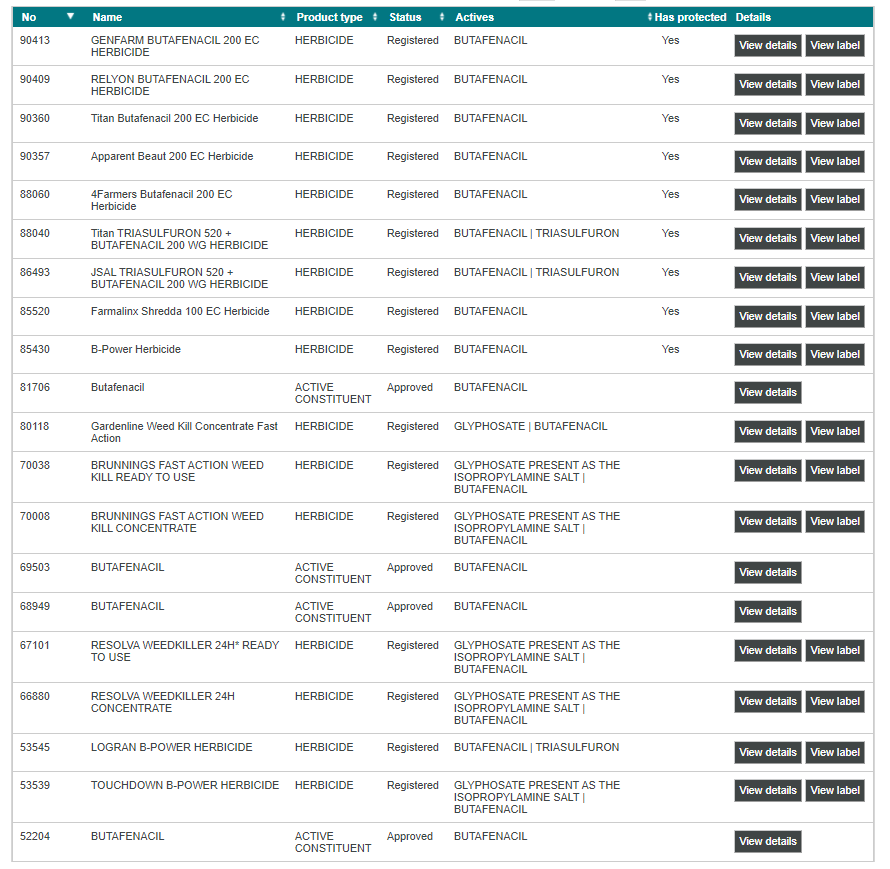The image size is (890, 869).
Task: Open details for Titan Butafenacil 200 EC
Action: pyautogui.click(x=767, y=124)
